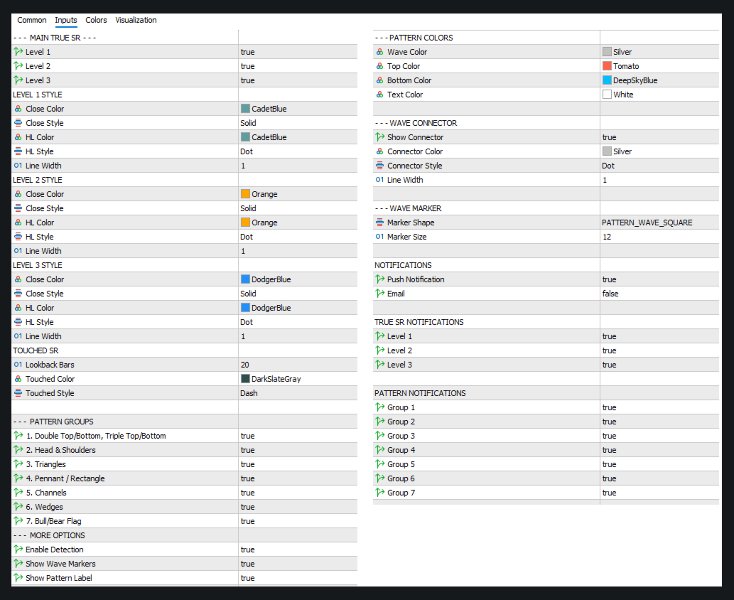Click the color icon of Level 2 HL Color
The height and width of the screenshot is (600, 734).
click(18, 222)
